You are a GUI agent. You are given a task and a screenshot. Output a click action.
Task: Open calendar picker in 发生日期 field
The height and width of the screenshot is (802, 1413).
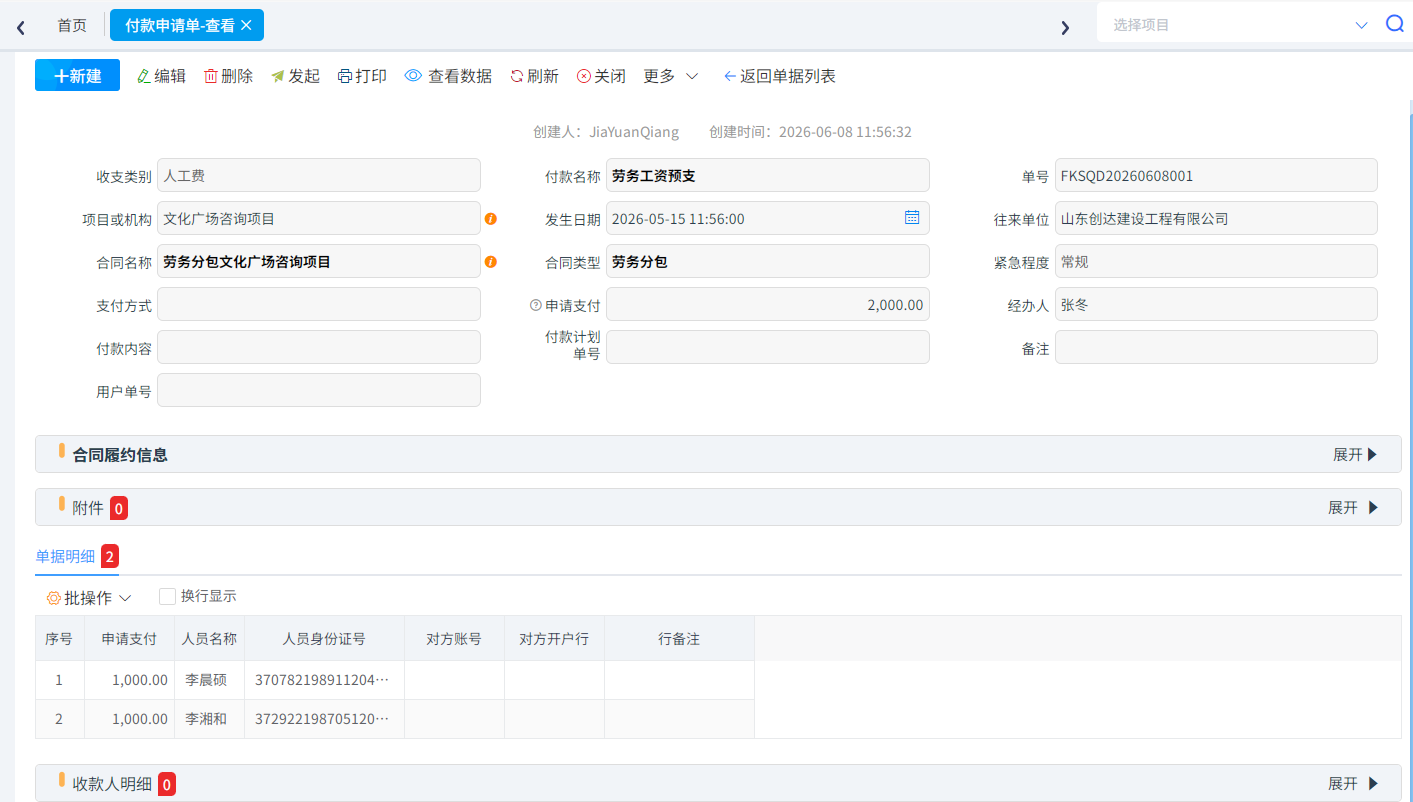912,217
